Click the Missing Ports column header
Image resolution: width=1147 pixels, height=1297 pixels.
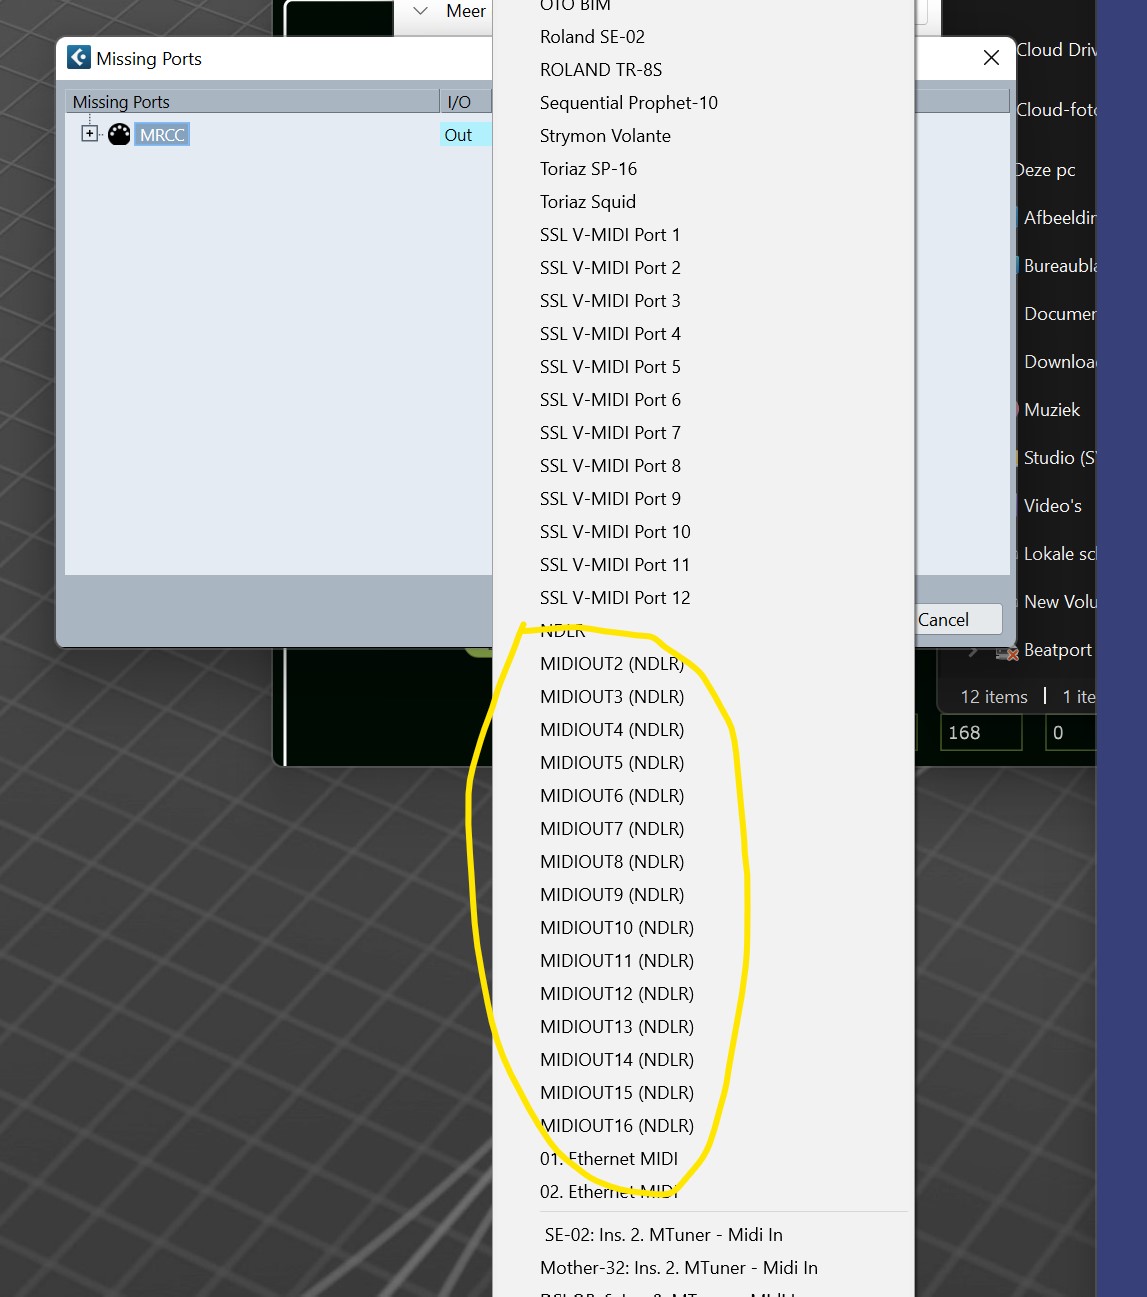[x=250, y=102]
